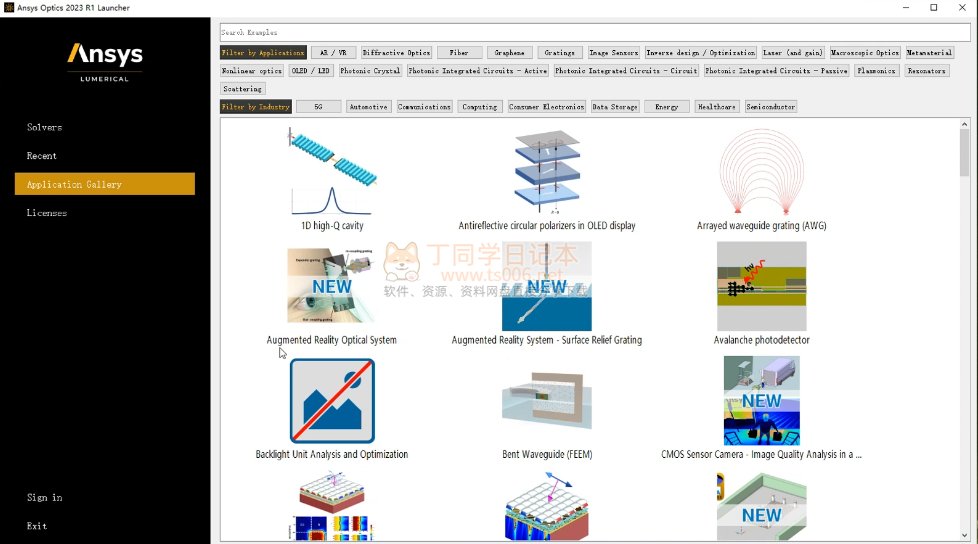Image resolution: width=978 pixels, height=544 pixels.
Task: Toggle the Image Sensors filter
Action: (x=614, y=52)
